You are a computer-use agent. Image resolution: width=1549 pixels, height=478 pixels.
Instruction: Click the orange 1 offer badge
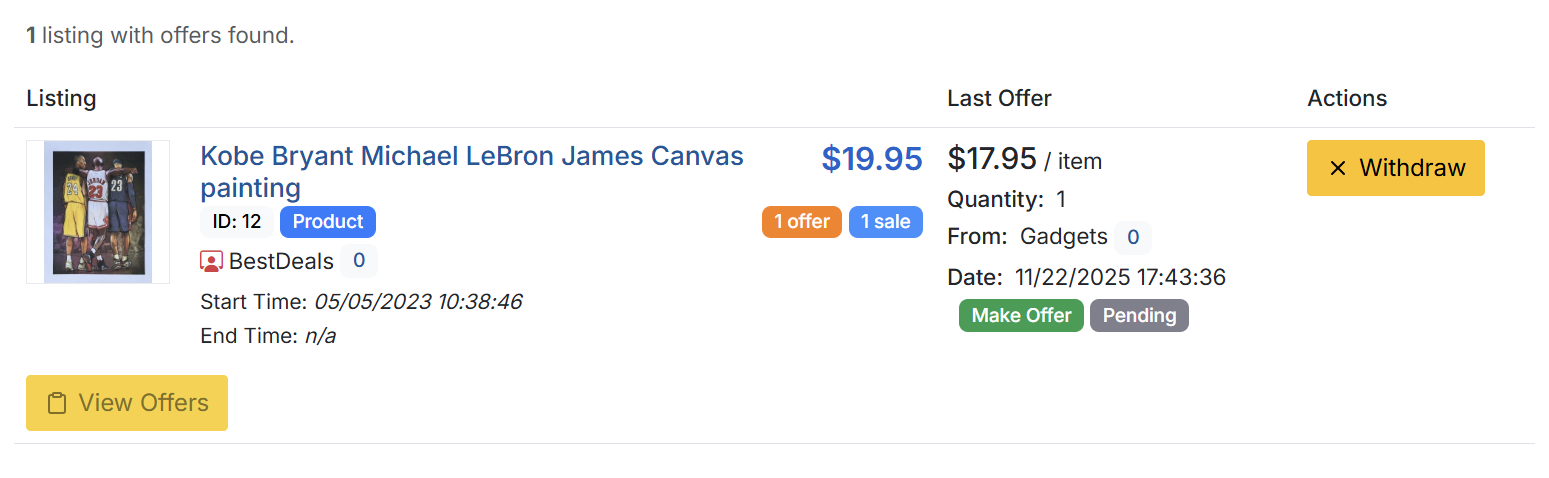tap(801, 222)
